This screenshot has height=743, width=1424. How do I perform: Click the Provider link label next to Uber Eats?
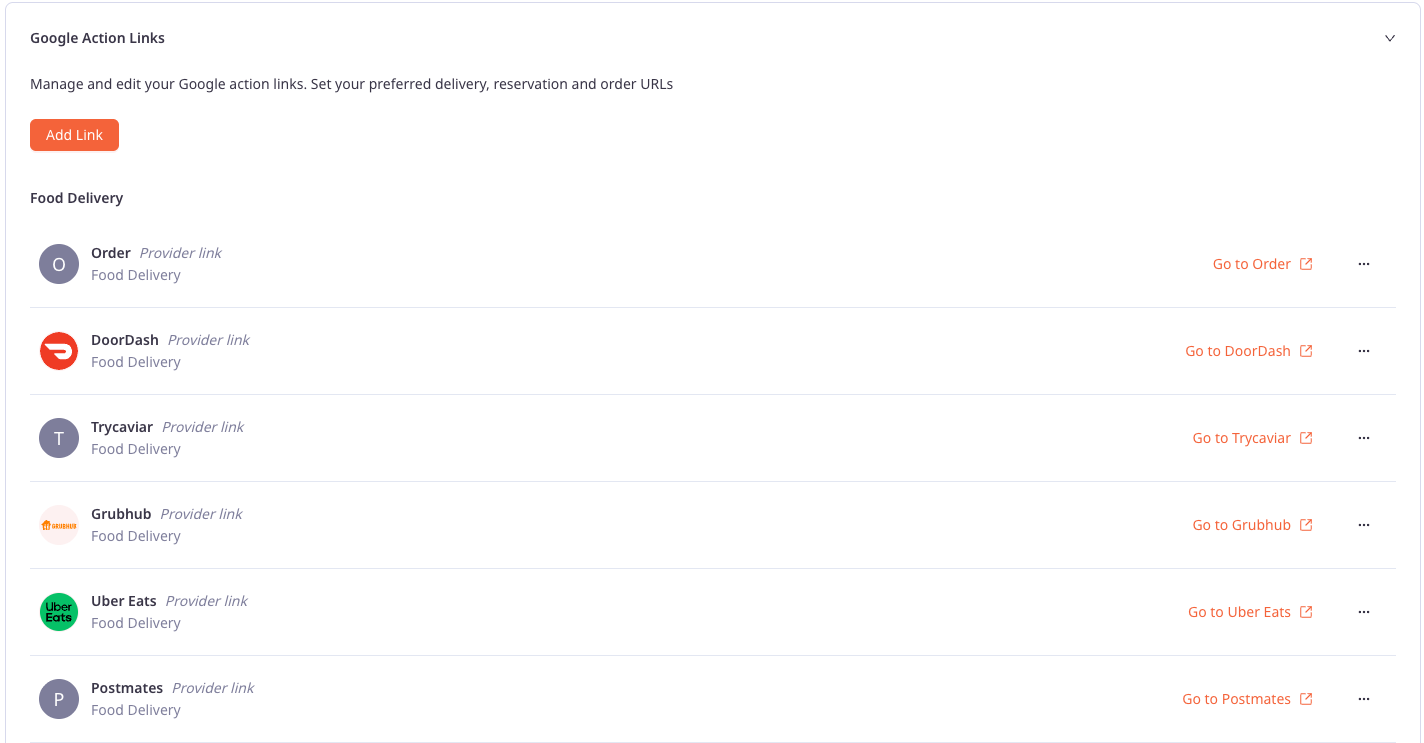207,601
